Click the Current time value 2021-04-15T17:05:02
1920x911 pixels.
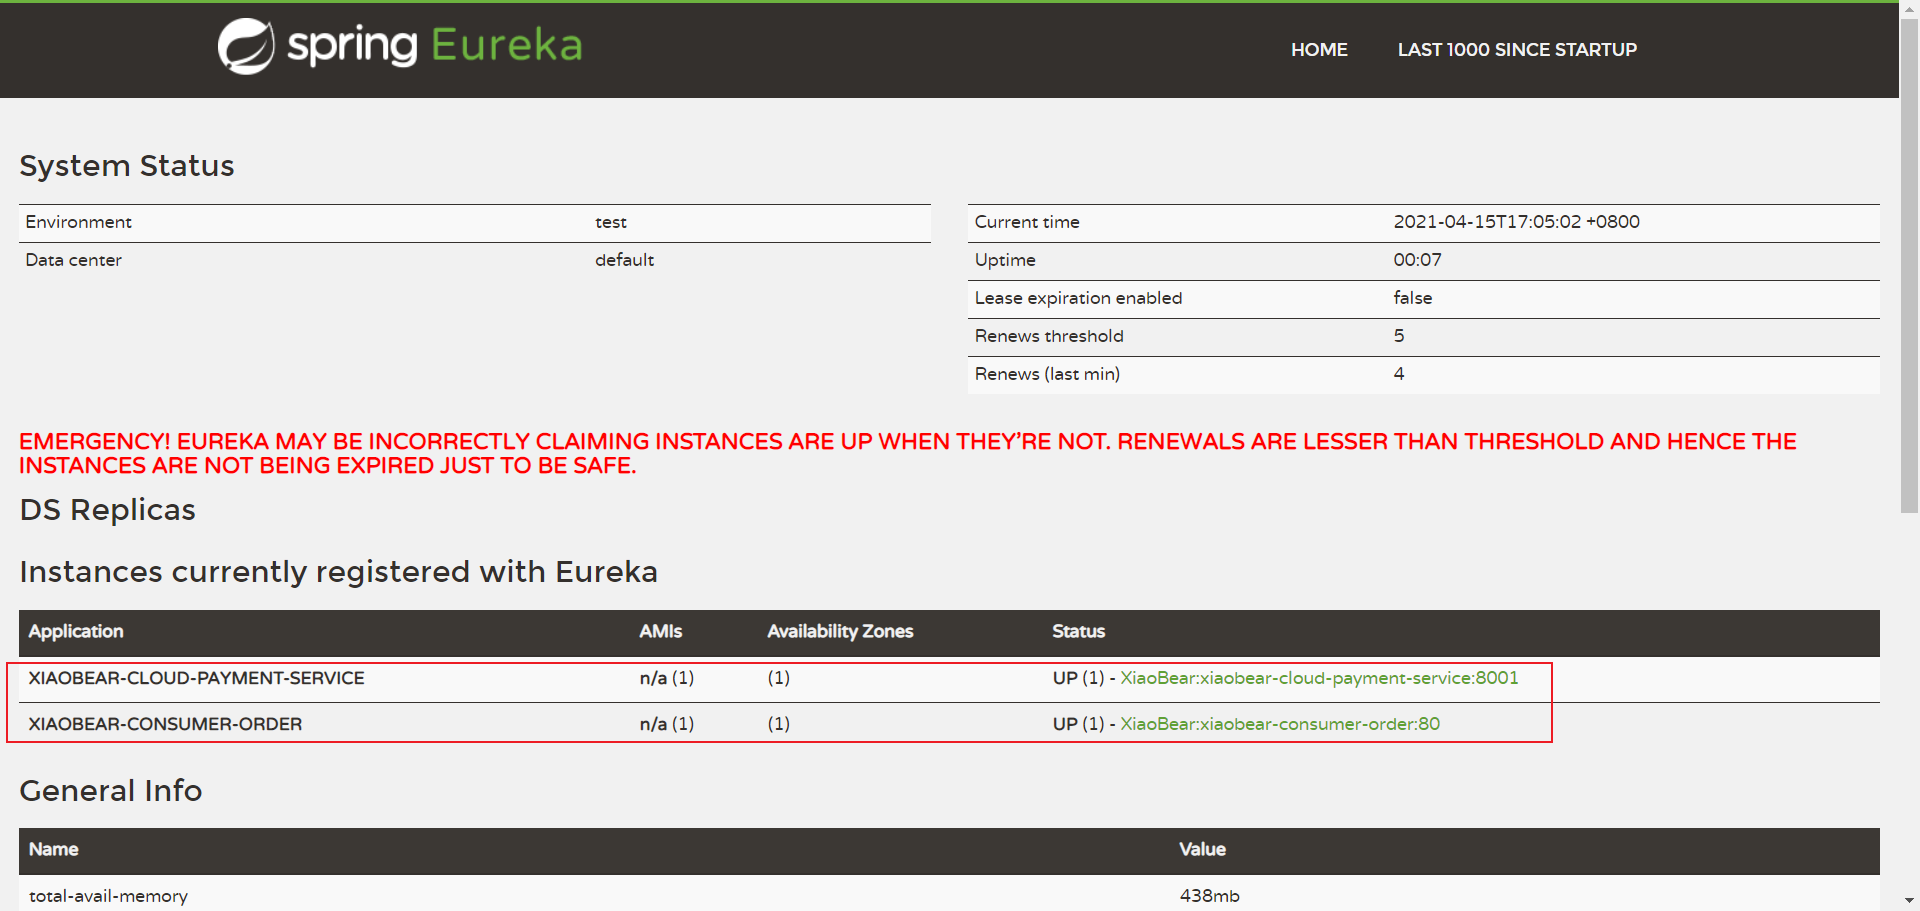1516,222
